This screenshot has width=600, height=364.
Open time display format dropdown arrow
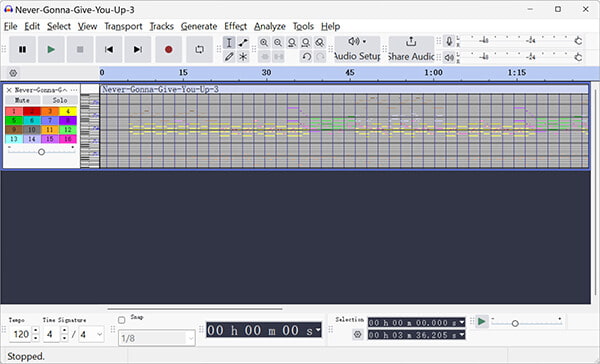click(318, 330)
